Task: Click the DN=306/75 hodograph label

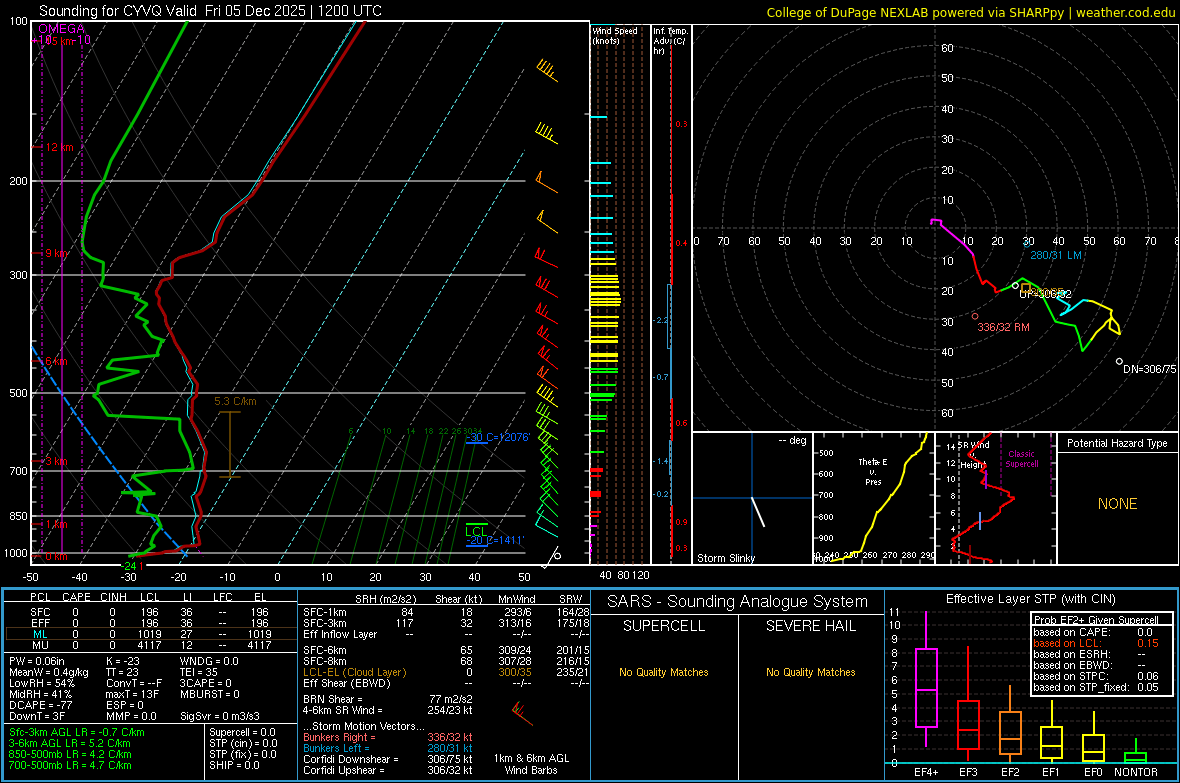Action: [x=1149, y=370]
